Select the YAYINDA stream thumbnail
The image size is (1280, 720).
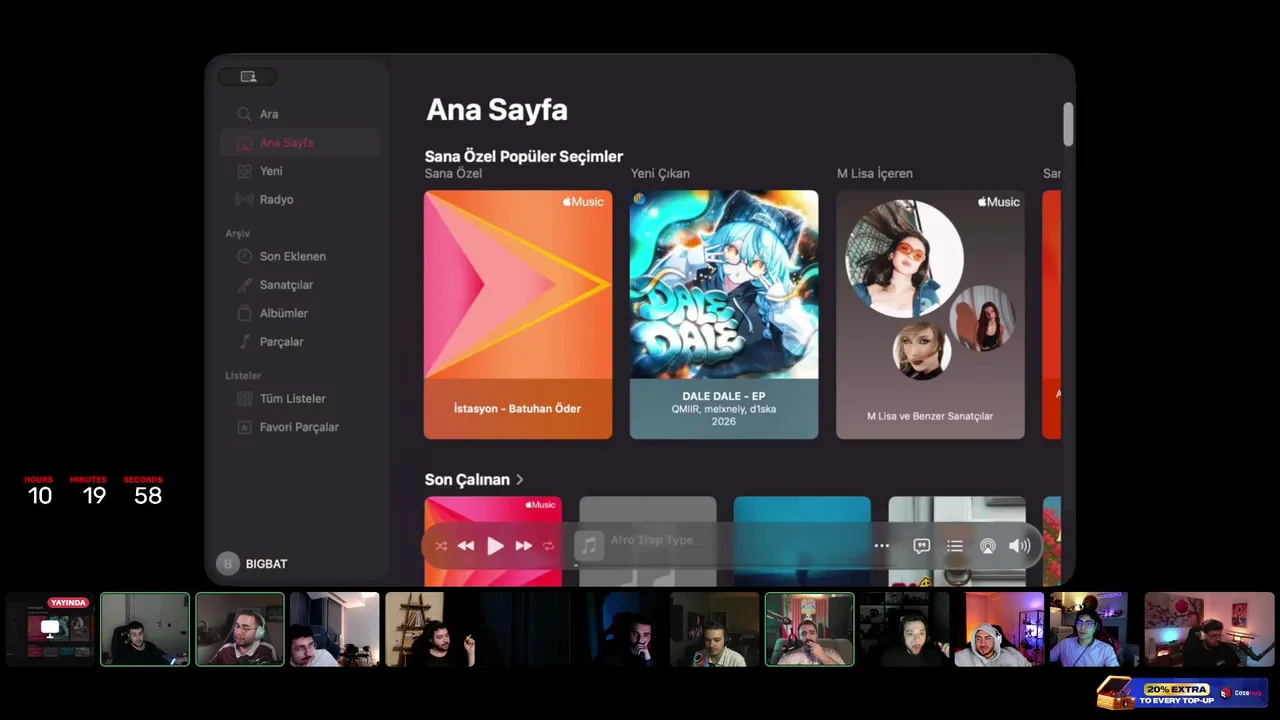[50, 629]
